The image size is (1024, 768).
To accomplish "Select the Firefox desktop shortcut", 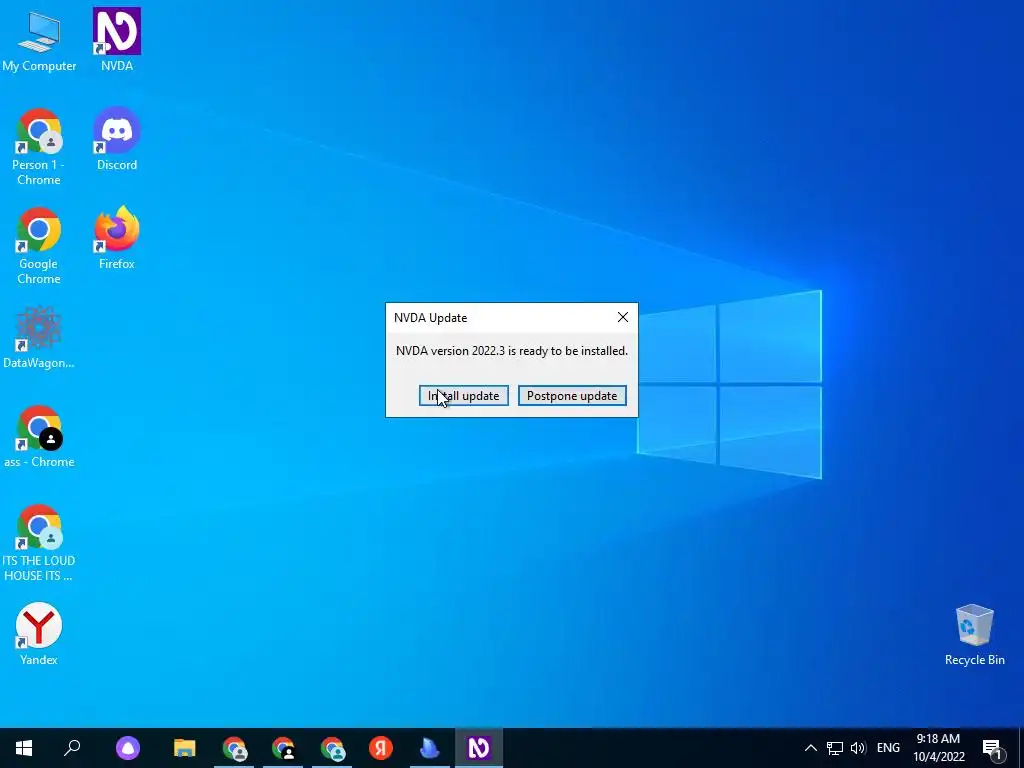I will tap(117, 238).
